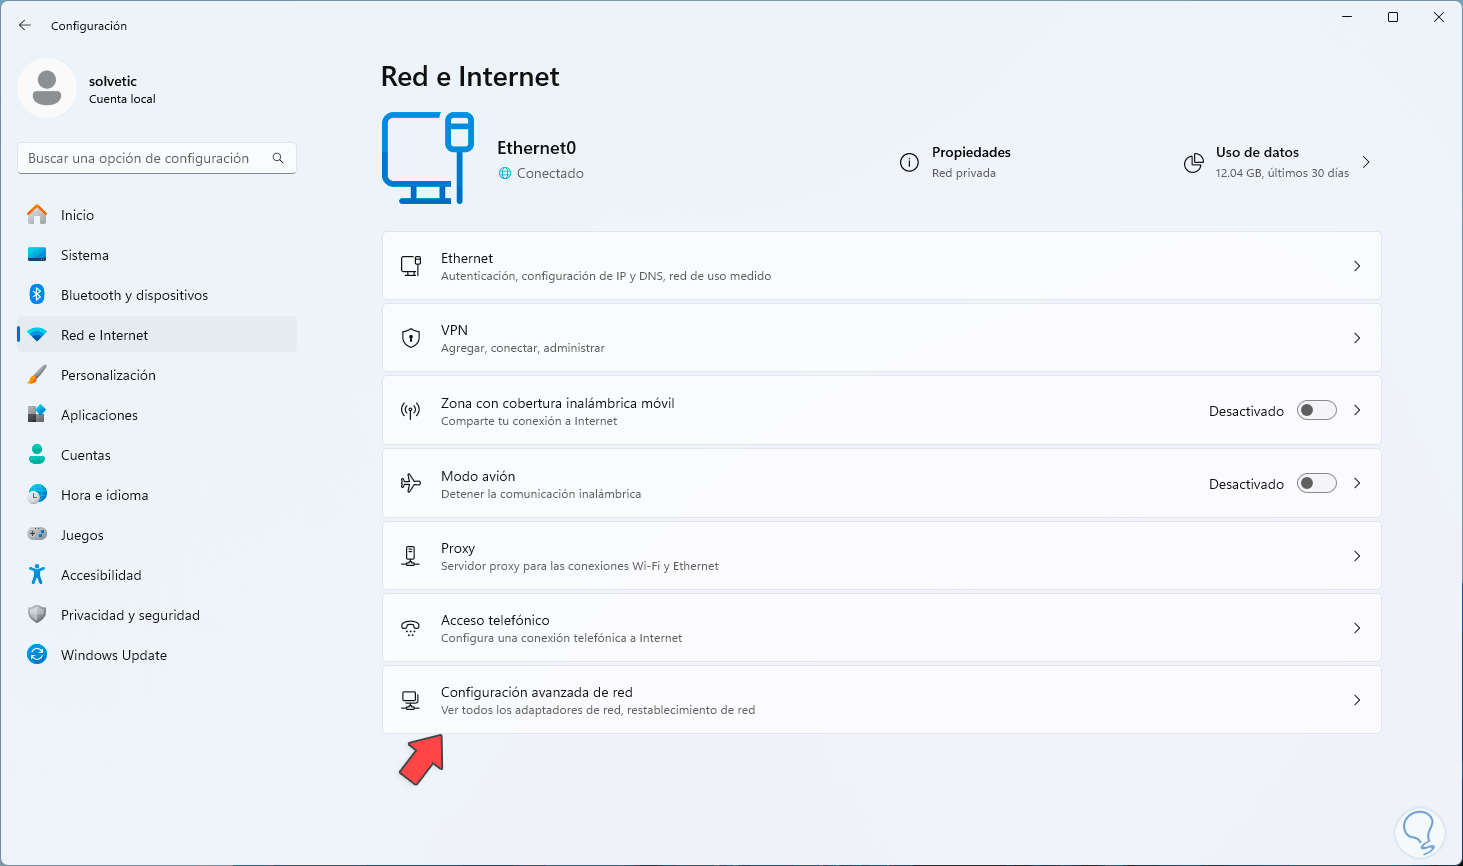Click the VPN shield icon
The image size is (1463, 866).
click(410, 337)
